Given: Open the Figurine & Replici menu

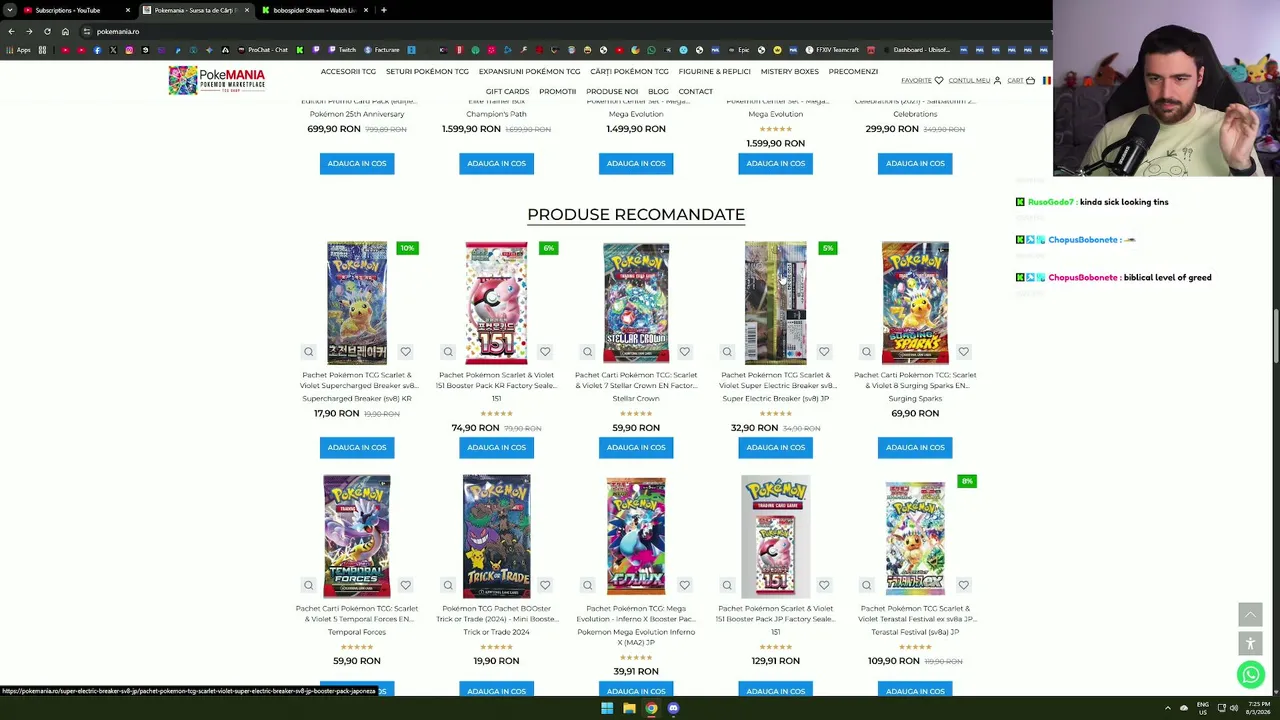Looking at the screenshot, I should [x=714, y=72].
